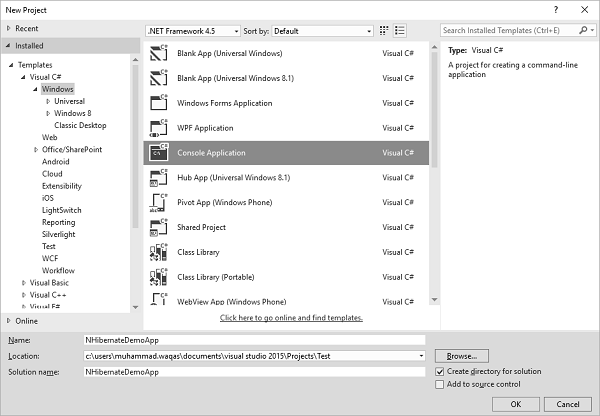The image size is (600, 416).
Task: Click the Search Installed Templates box
Action: pos(510,30)
